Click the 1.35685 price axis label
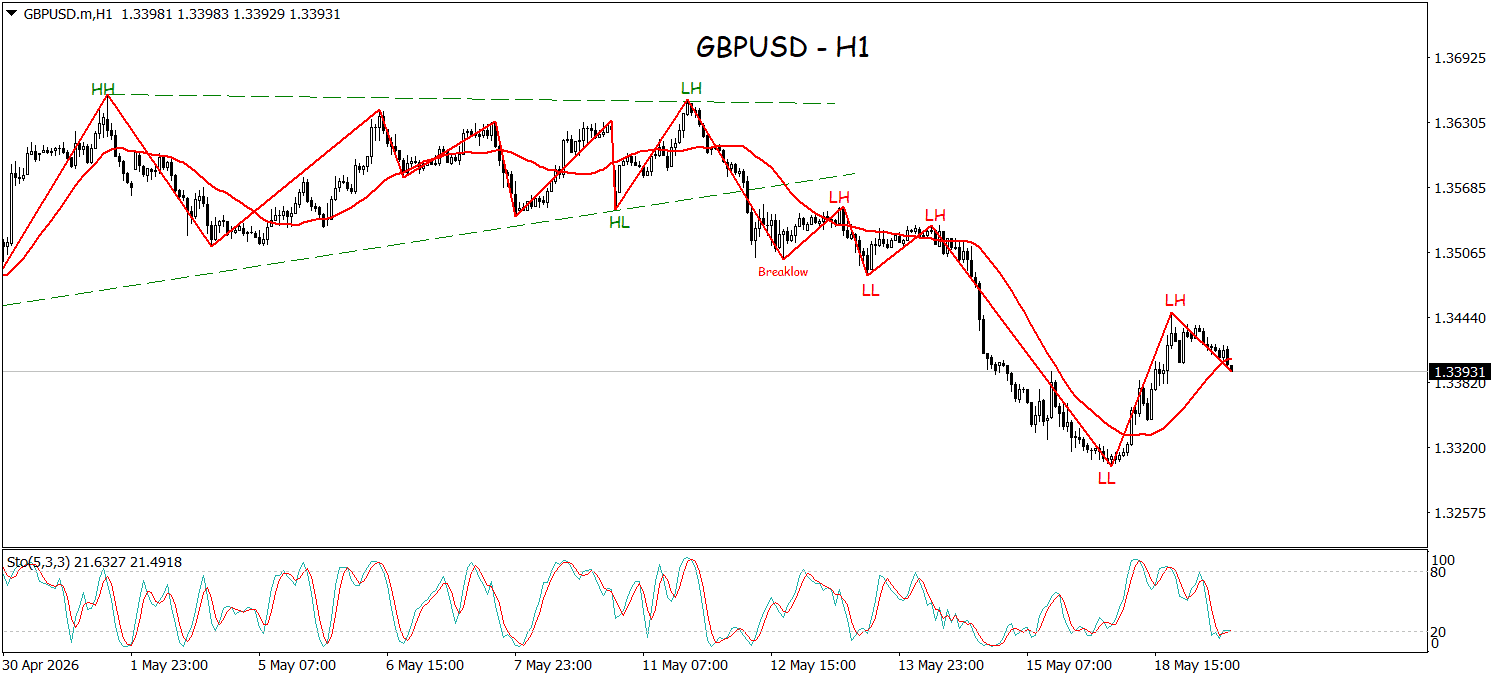Image resolution: width=1499 pixels, height=679 pixels. coord(1459,189)
